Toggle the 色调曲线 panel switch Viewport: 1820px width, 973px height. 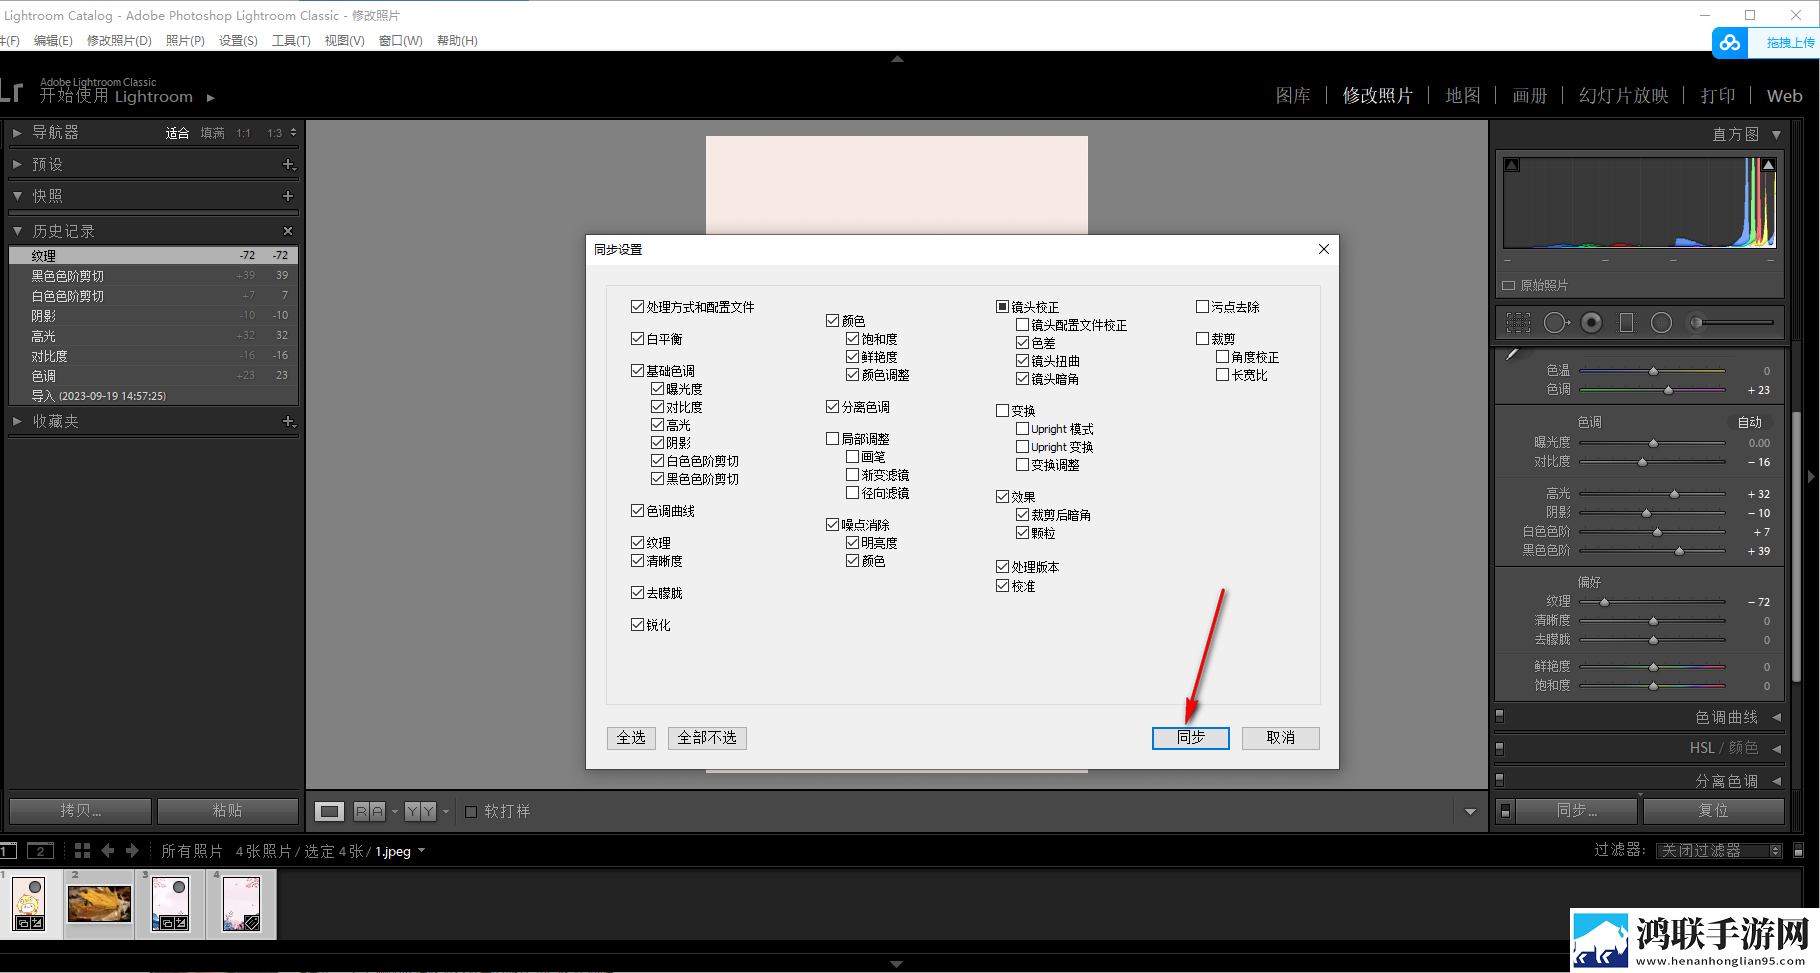1499,716
